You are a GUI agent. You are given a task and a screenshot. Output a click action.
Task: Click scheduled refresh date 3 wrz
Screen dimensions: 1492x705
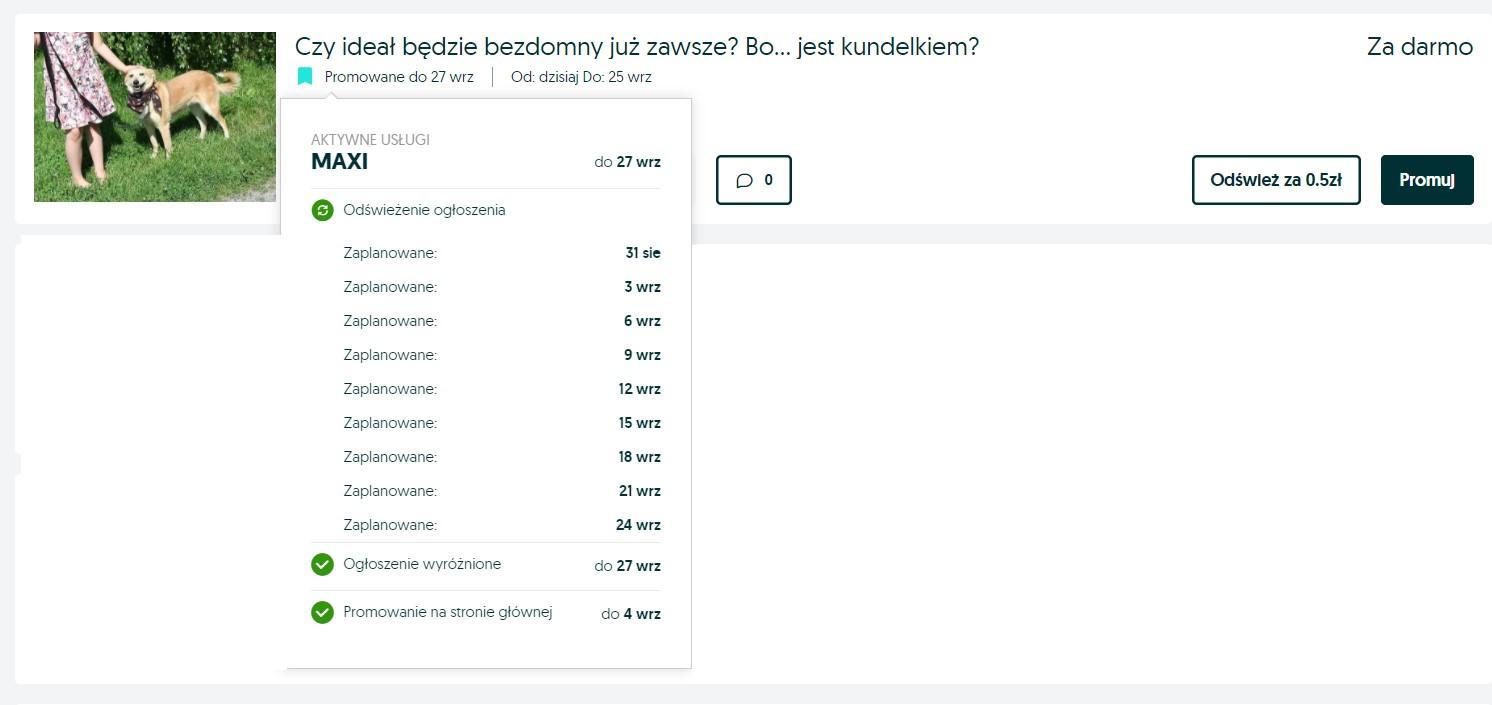[x=642, y=287]
